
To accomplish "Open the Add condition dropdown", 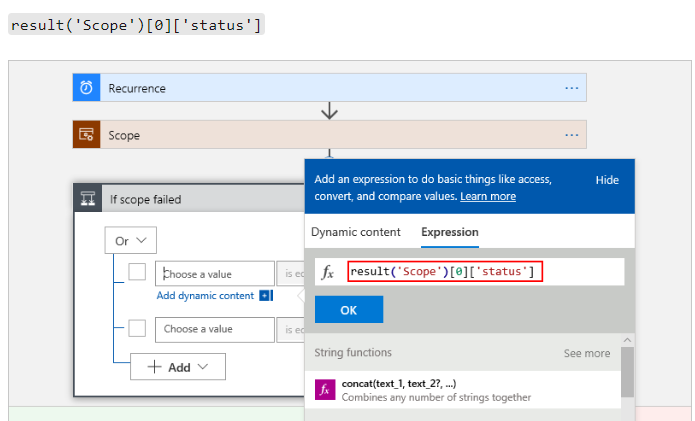I will 178,366.
